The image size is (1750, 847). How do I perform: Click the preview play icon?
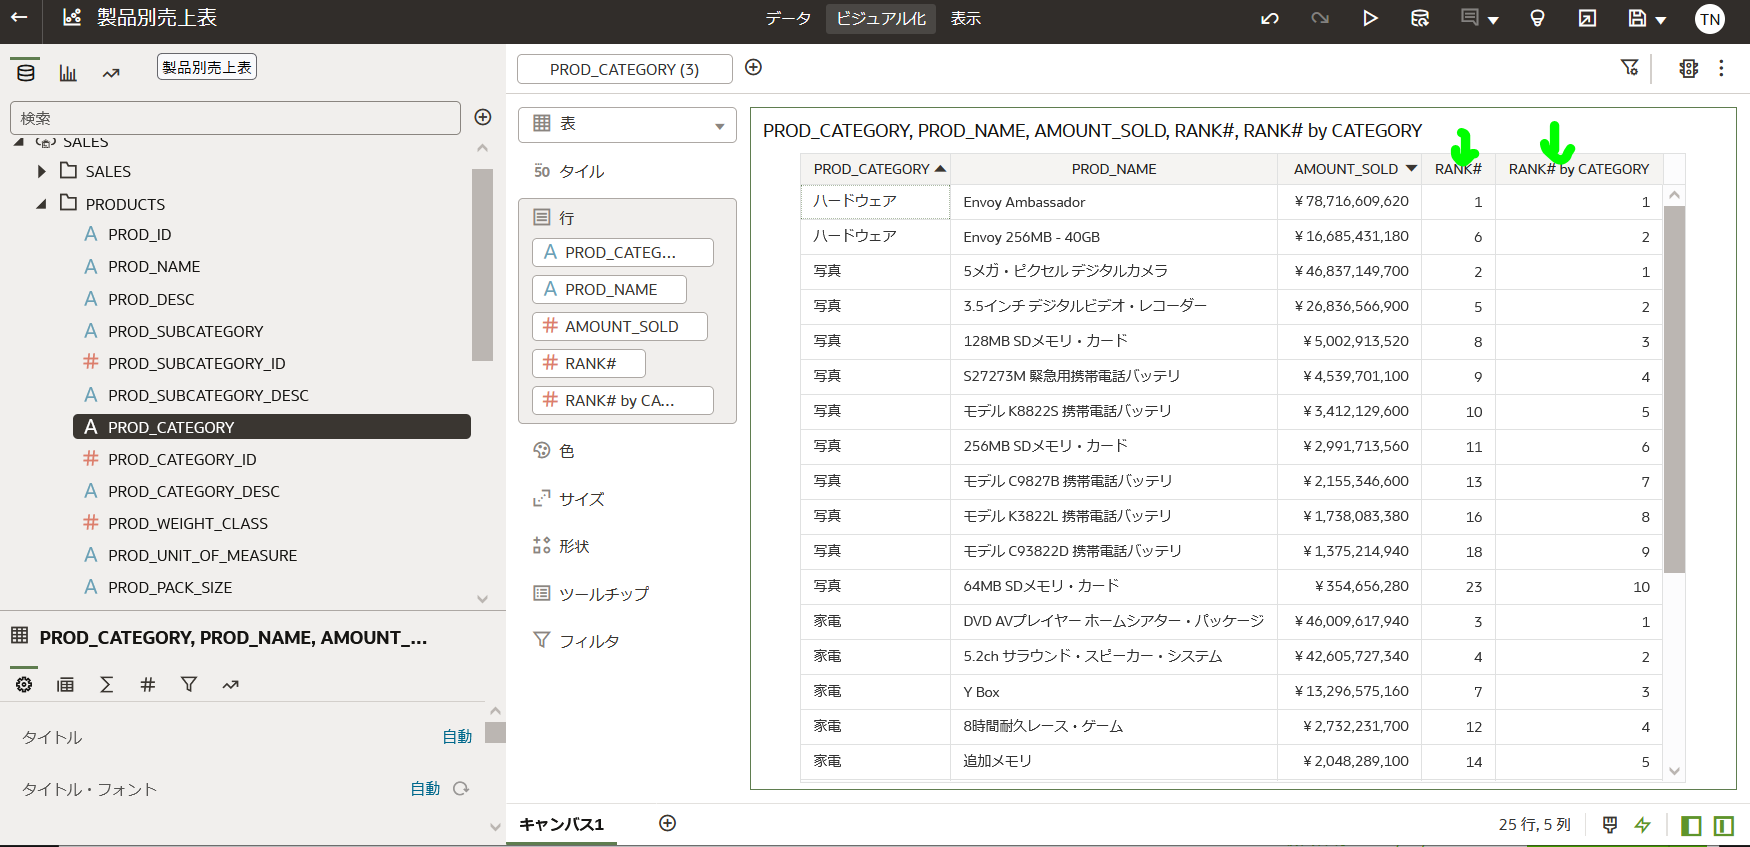[x=1370, y=18]
